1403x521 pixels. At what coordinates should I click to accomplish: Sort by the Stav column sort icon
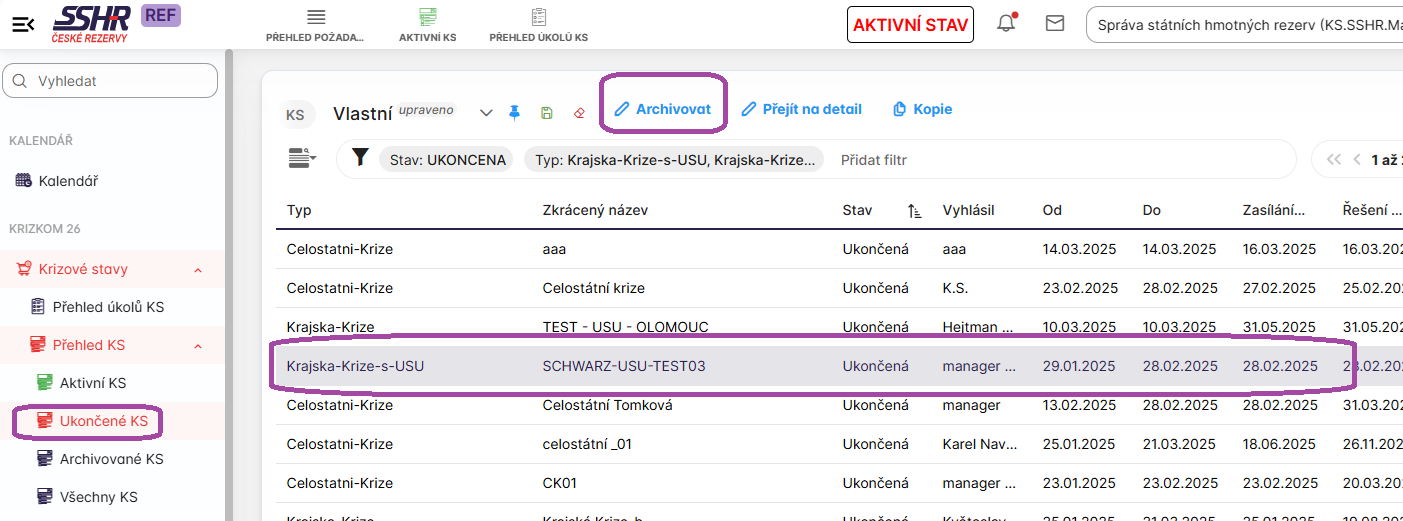pos(914,211)
